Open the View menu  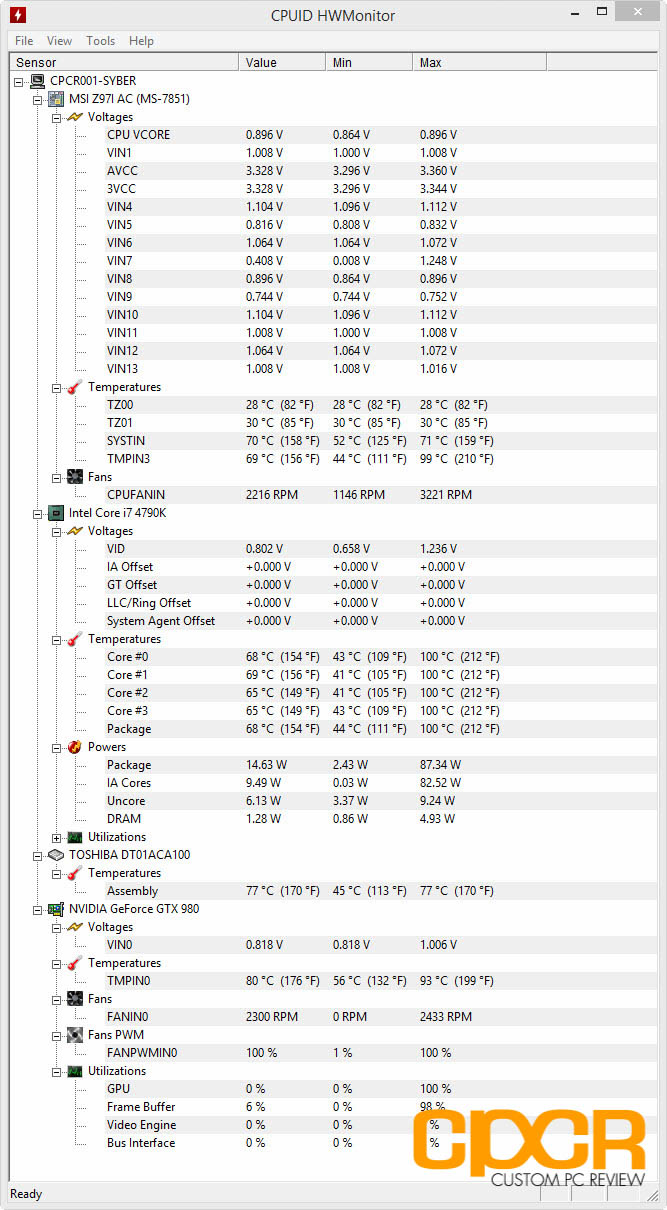pyautogui.click(x=59, y=41)
